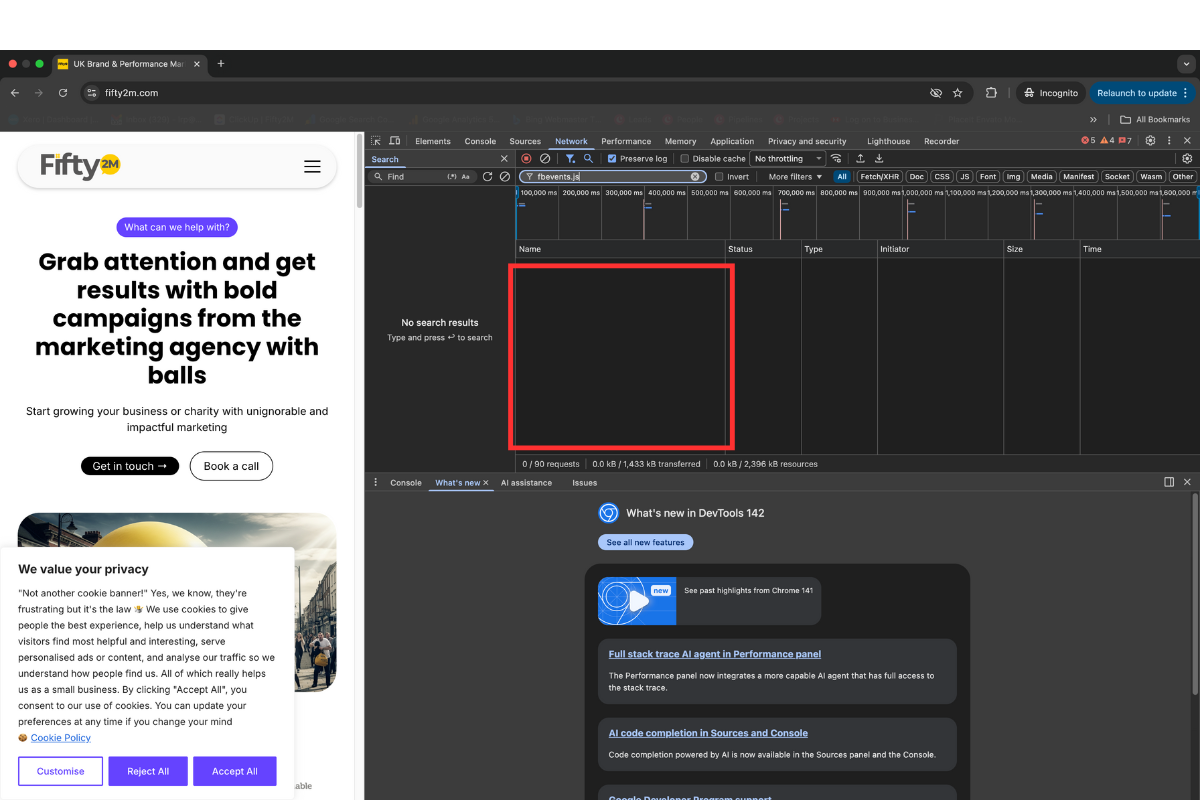Open Chrome extensions puzzle icon

click(991, 93)
